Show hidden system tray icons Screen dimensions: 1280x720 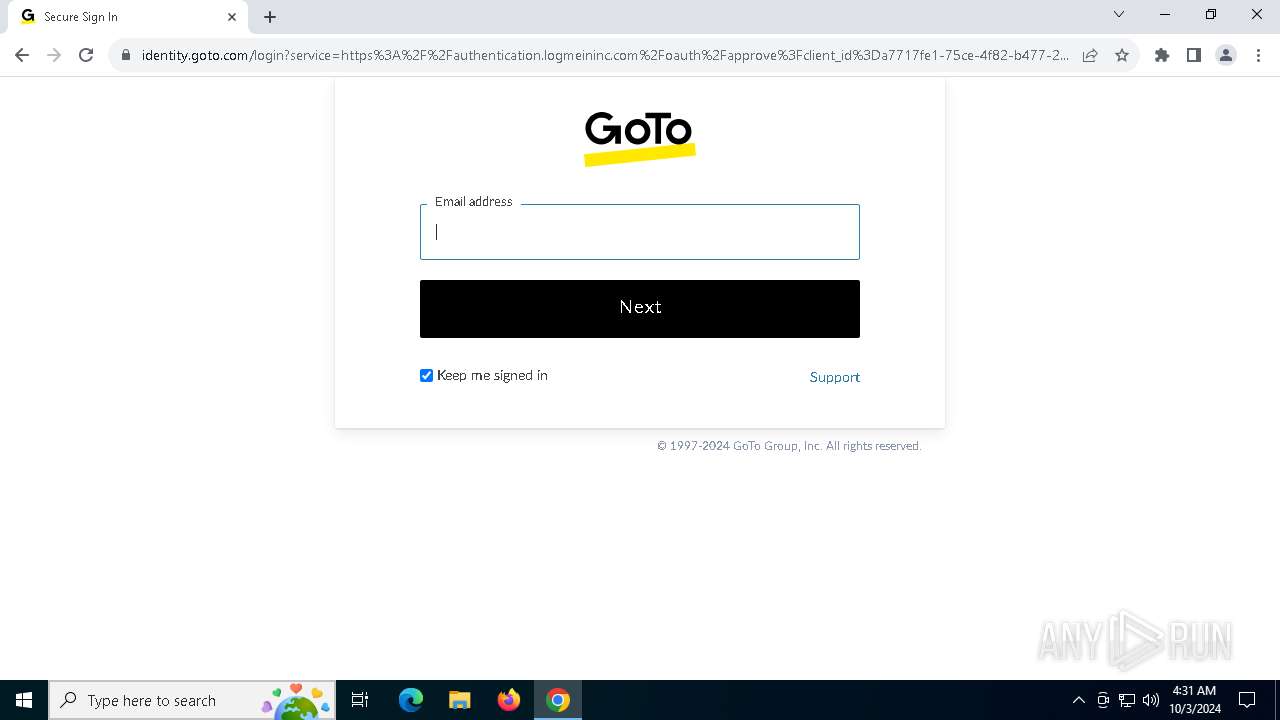[x=1078, y=700]
